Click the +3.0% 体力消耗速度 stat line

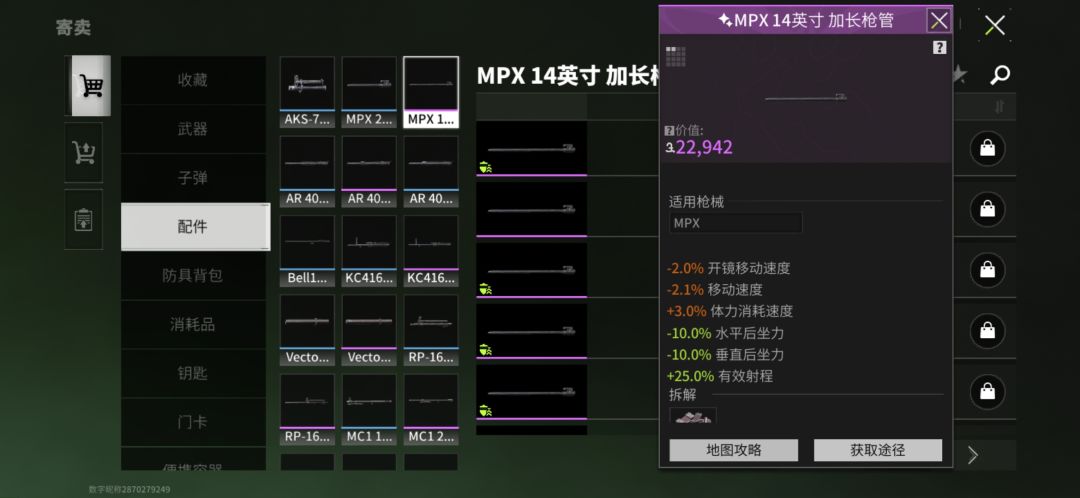[729, 311]
